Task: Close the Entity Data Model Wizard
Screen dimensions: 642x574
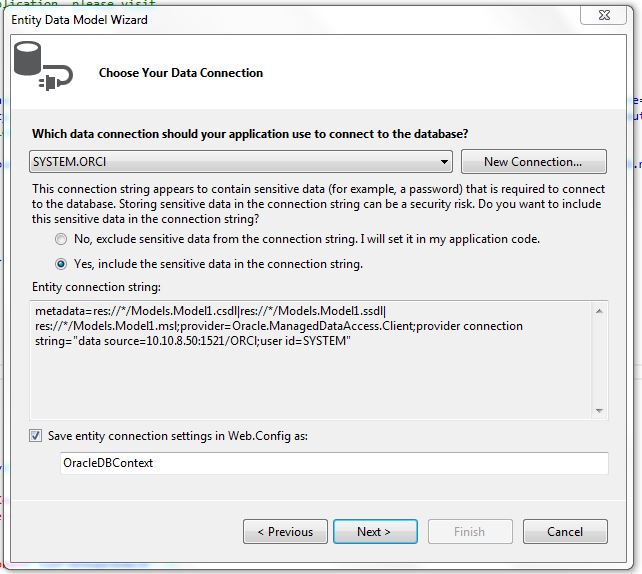Action: point(604,16)
